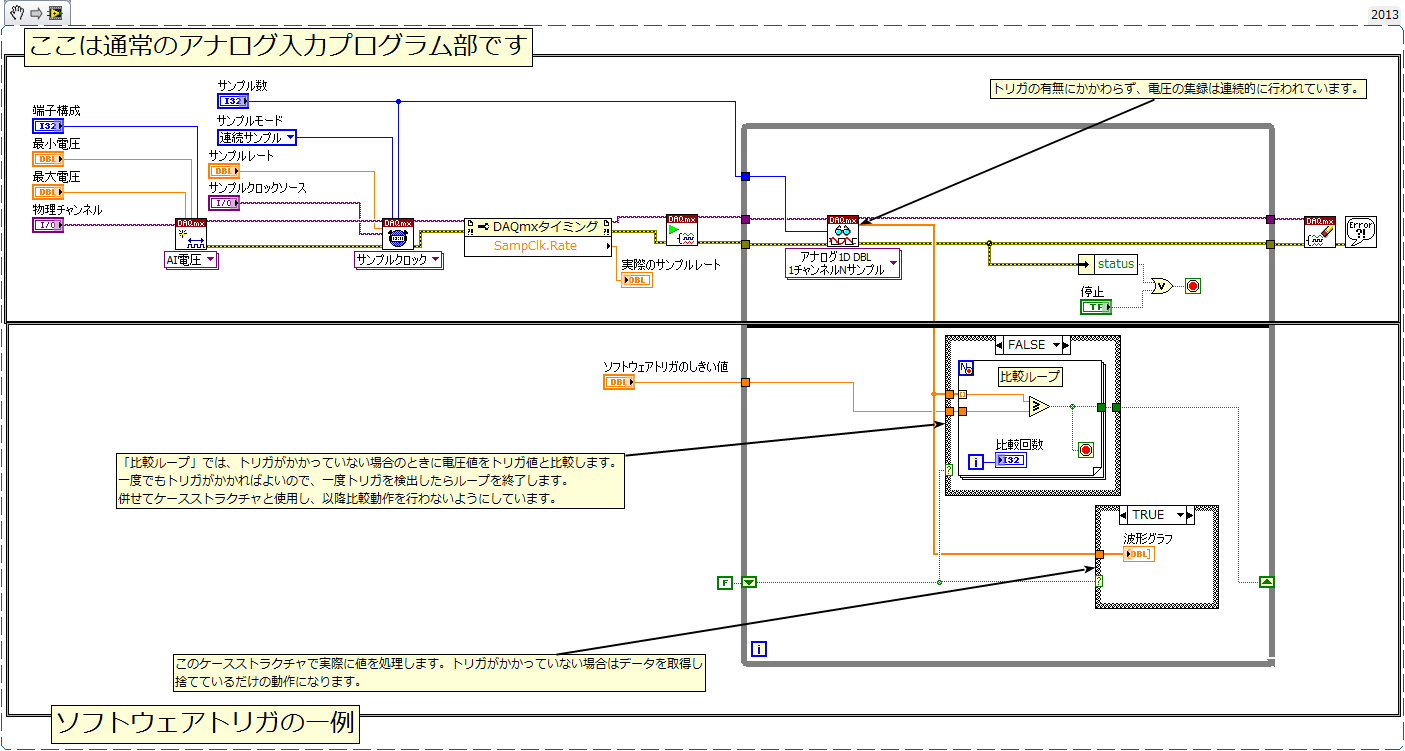Select the ソフトウェアトリガのしきい値 DBL terminal
Screen dimensions: 1405x751
pos(619,382)
